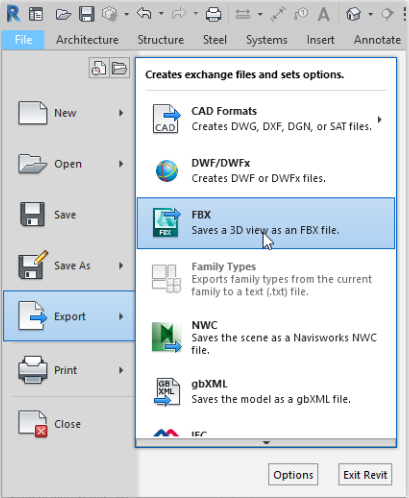Click the Close menu item
Viewport: 409px width, 498px height.
[x=69, y=424]
